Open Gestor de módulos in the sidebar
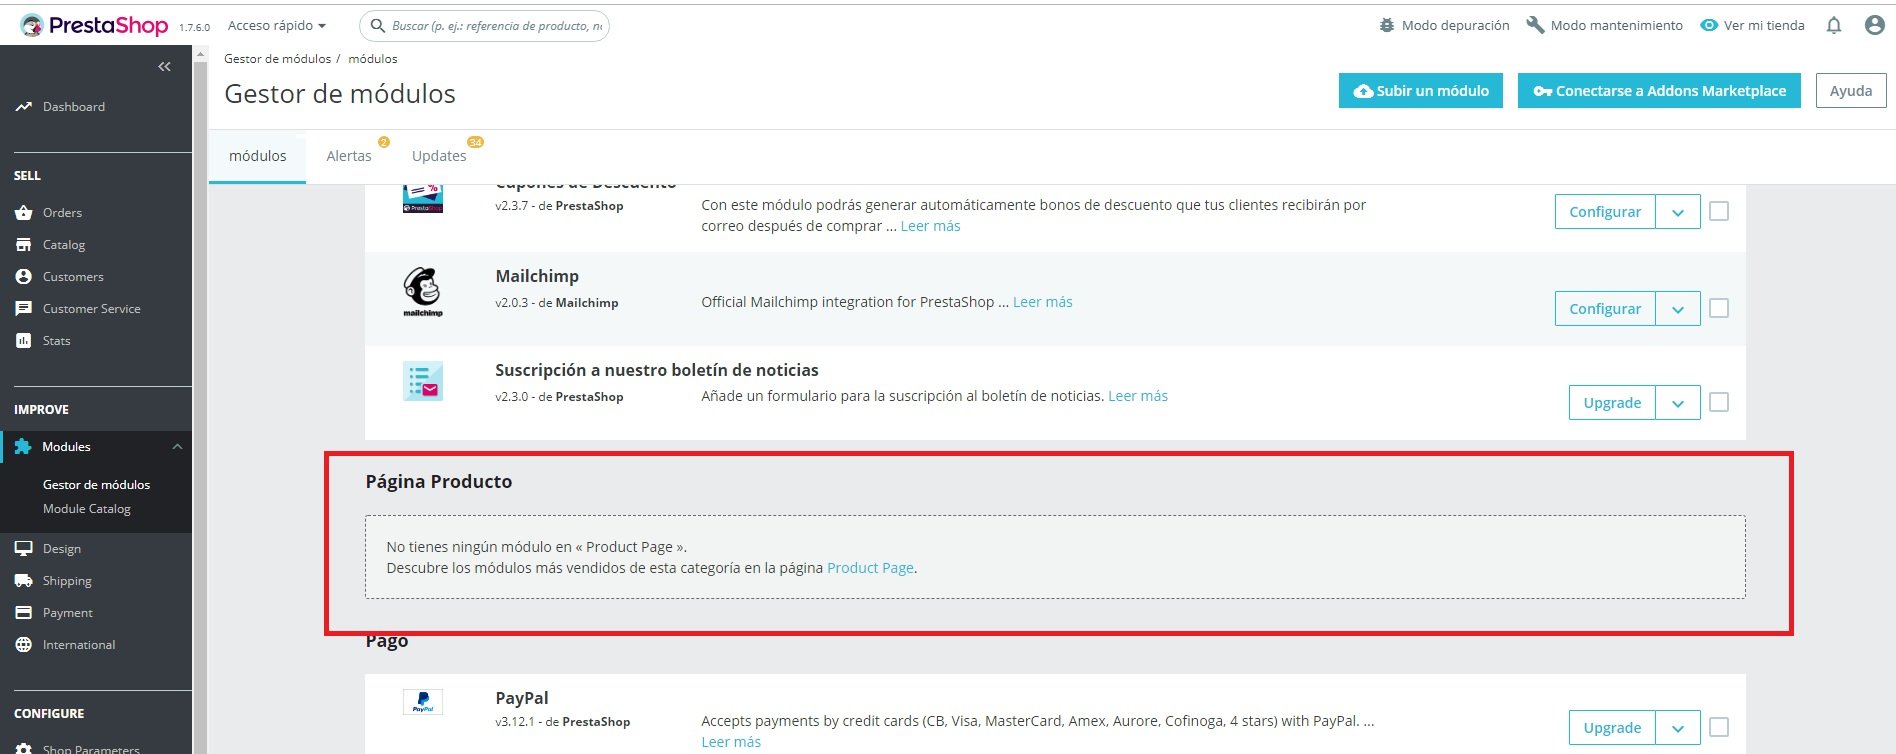This screenshot has width=1896, height=754. (x=96, y=485)
